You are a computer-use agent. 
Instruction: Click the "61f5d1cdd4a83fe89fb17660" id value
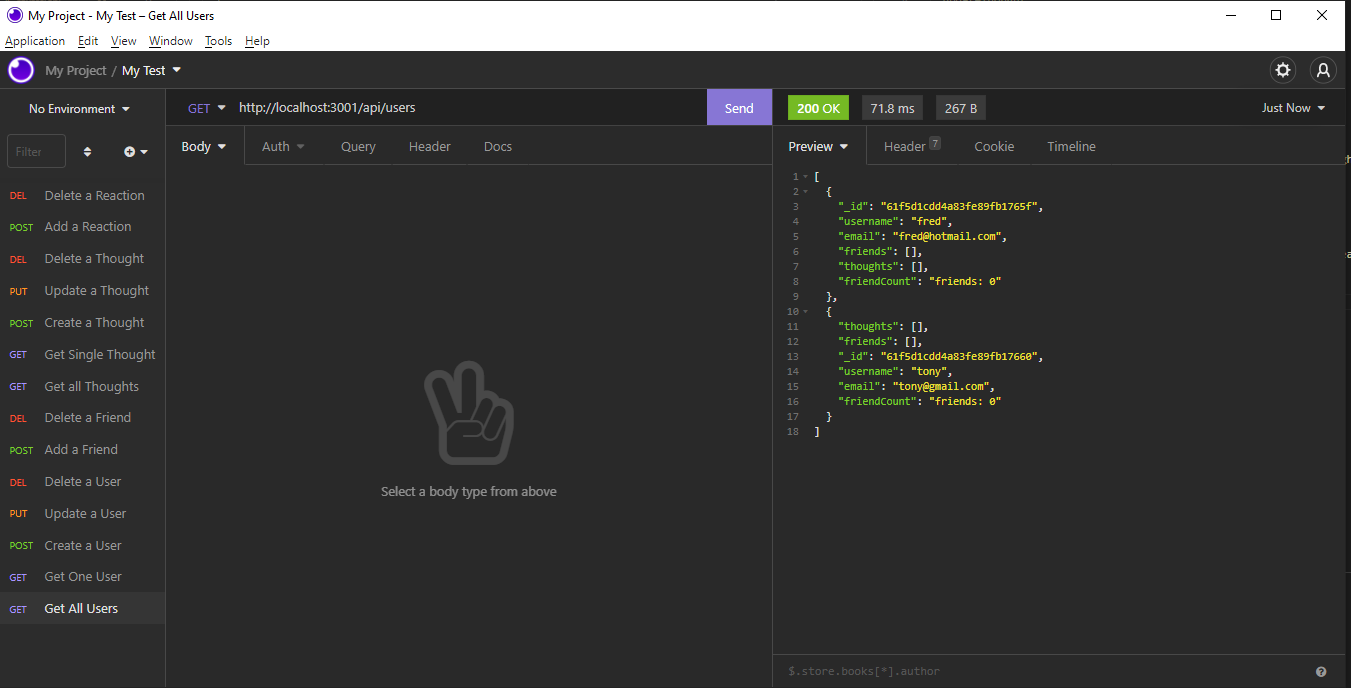(961, 357)
